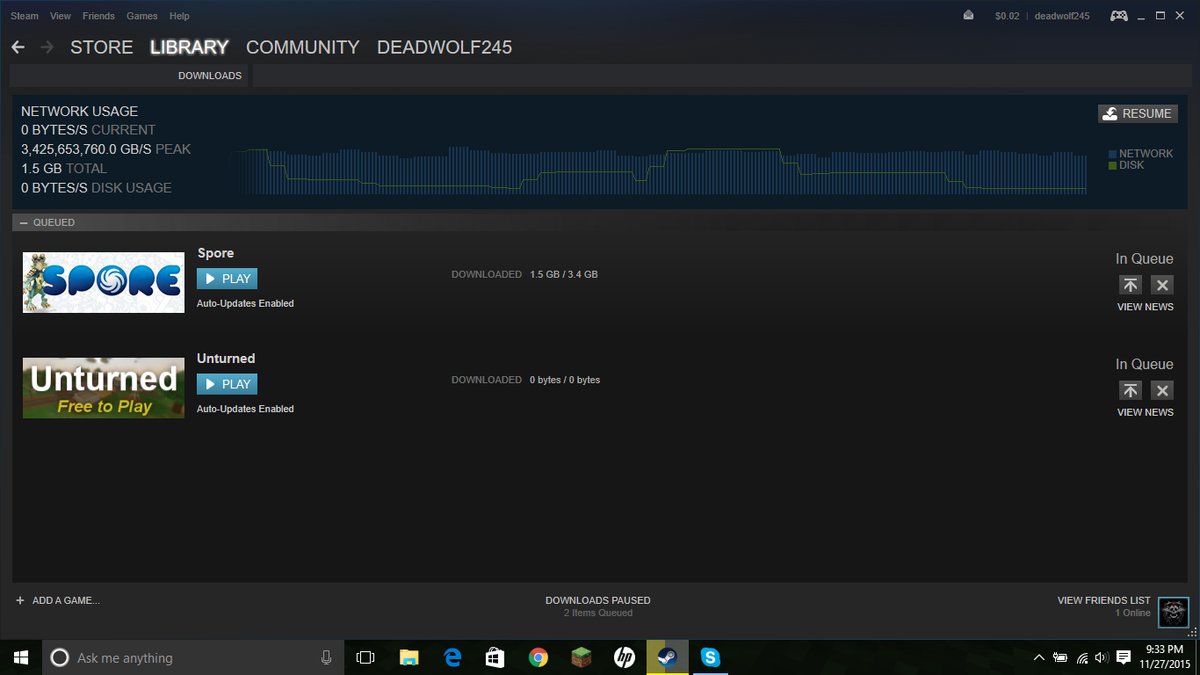Open the View menu
This screenshot has height=675, width=1200.
(60, 16)
